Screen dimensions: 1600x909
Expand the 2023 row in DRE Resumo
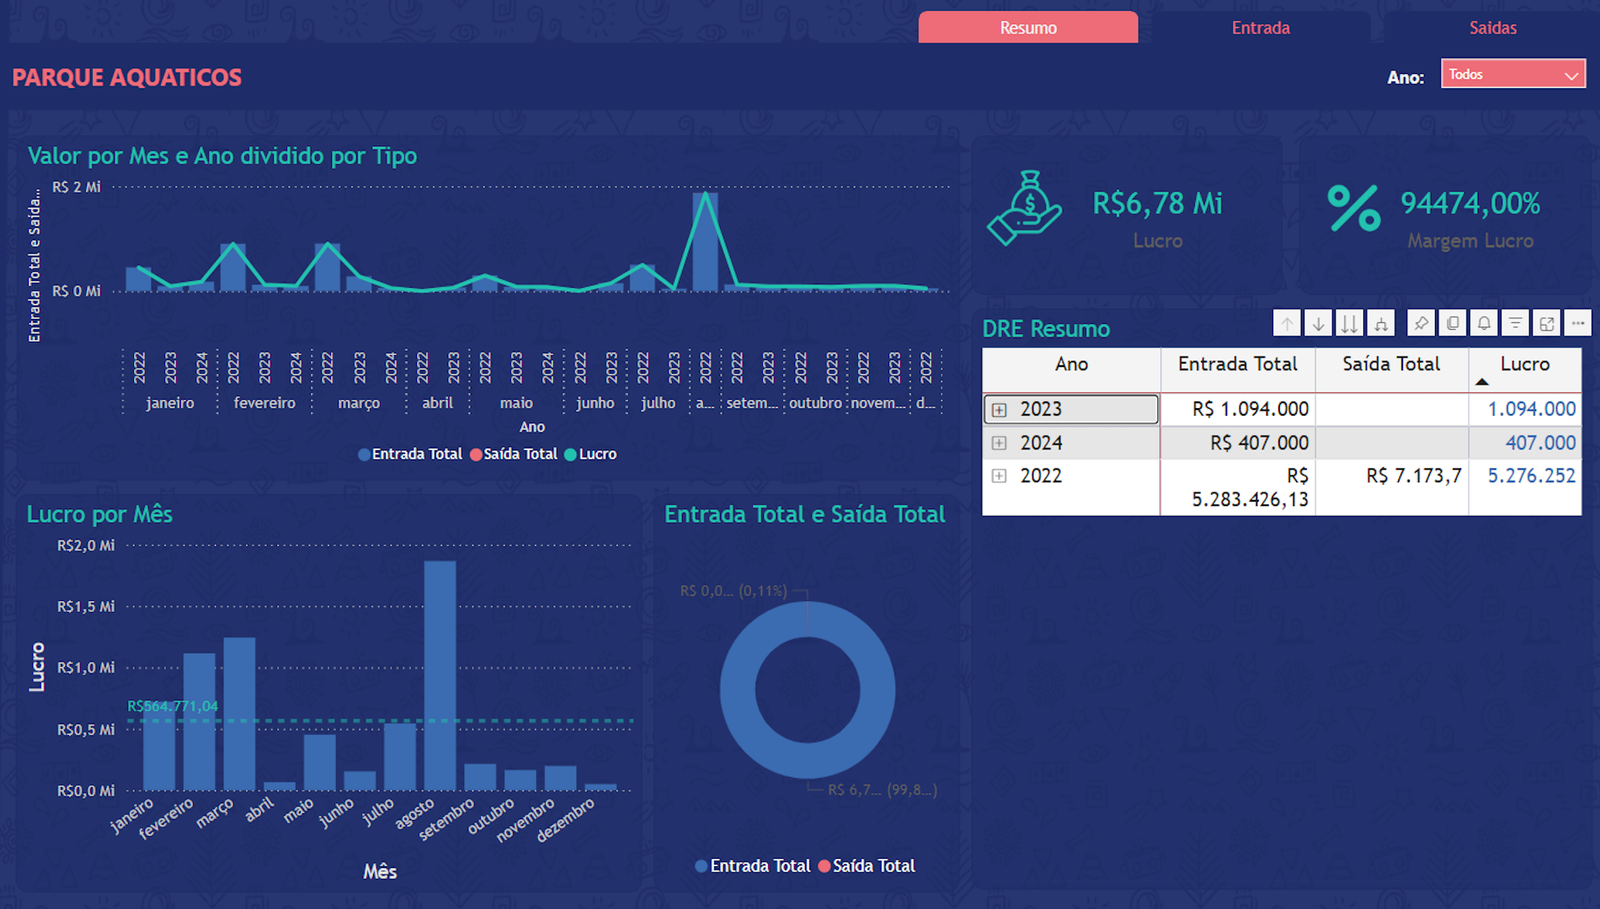coord(998,409)
